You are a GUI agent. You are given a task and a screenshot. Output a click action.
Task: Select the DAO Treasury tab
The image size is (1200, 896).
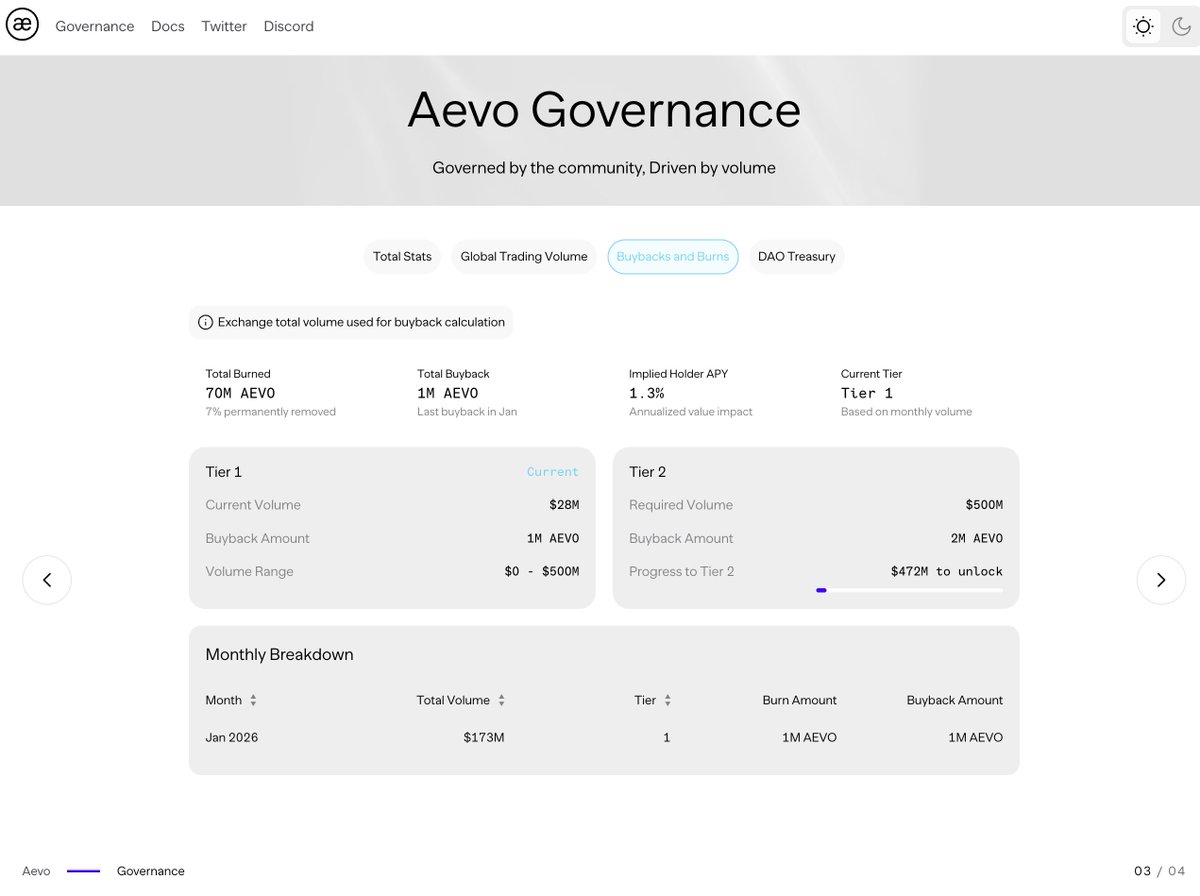coord(797,257)
